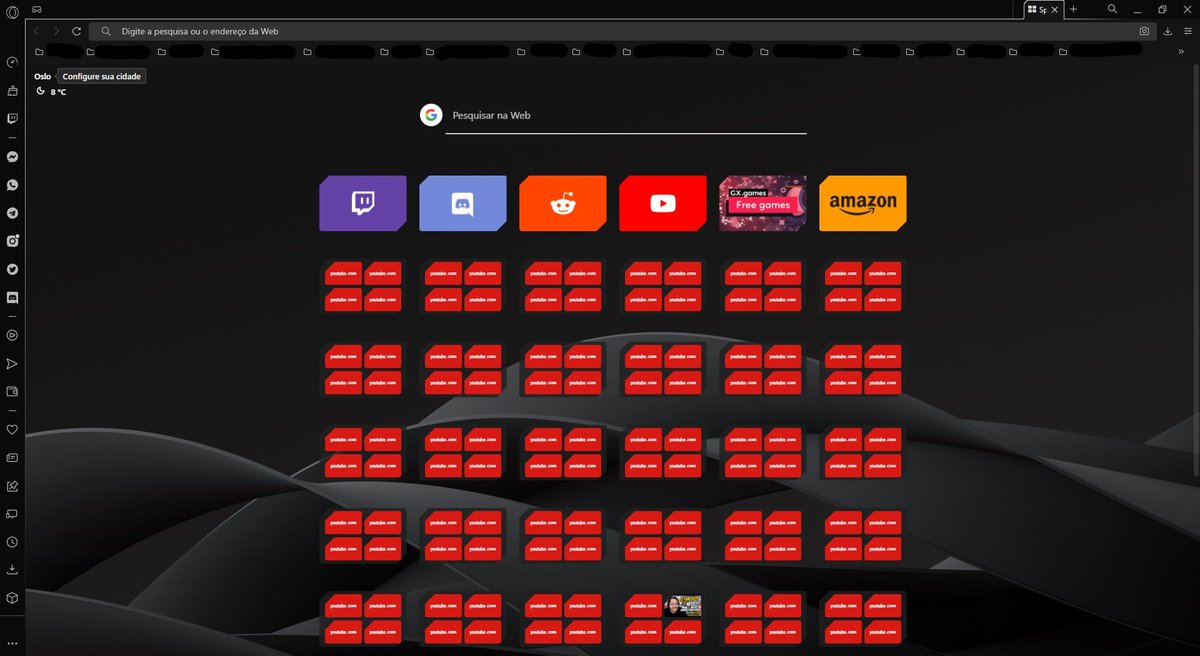Open Instagram in the sidebar
The width and height of the screenshot is (1200, 656).
(12, 241)
